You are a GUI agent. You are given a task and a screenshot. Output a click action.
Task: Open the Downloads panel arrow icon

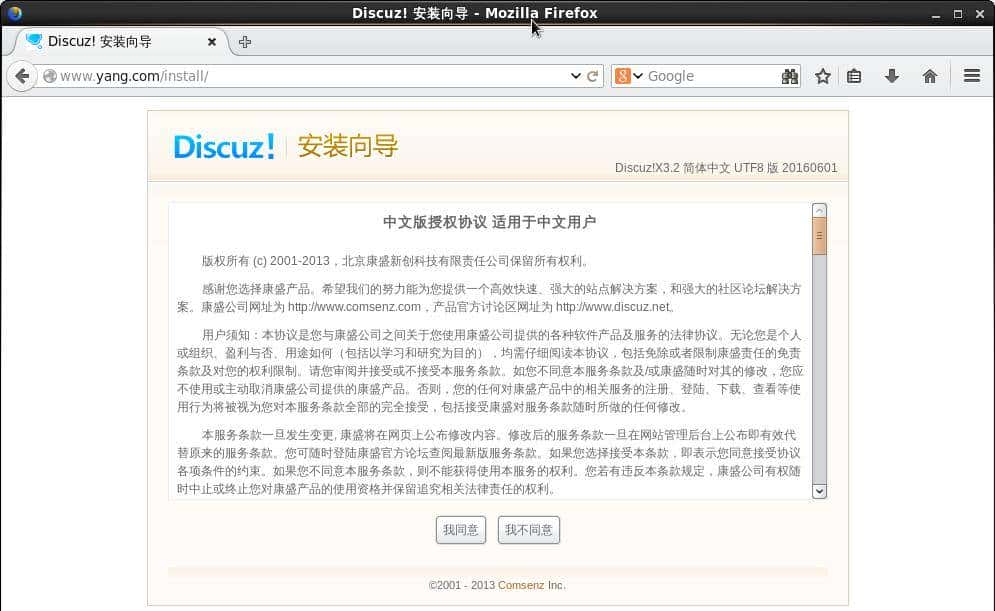click(x=891, y=75)
